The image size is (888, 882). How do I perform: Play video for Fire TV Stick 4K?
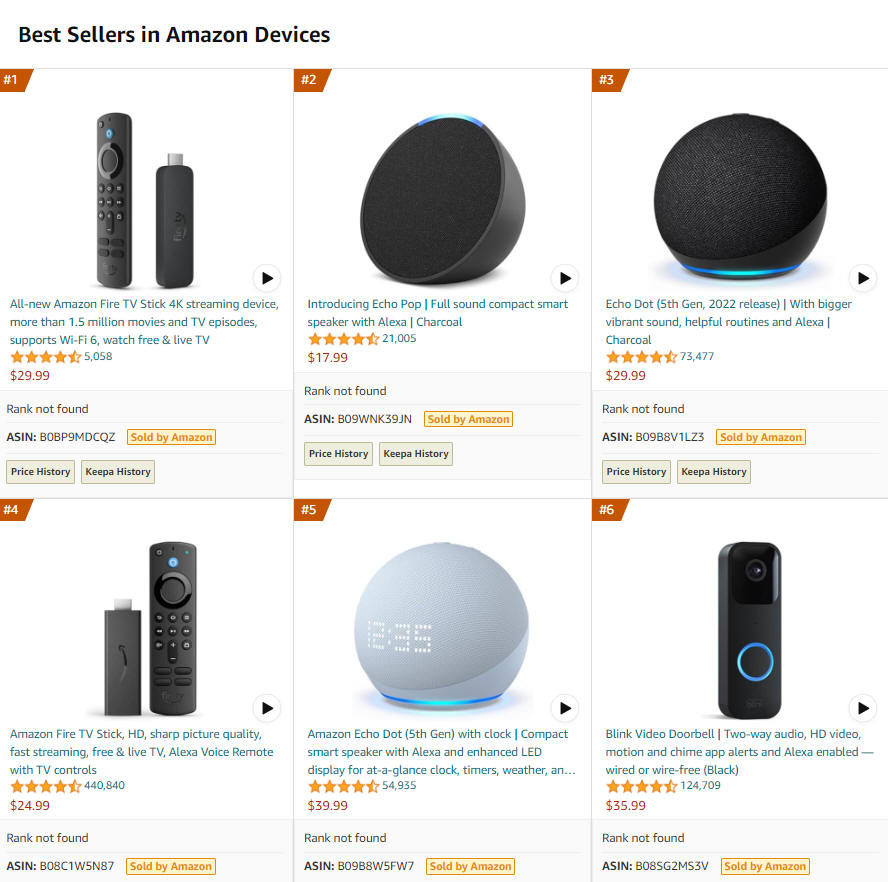267,278
